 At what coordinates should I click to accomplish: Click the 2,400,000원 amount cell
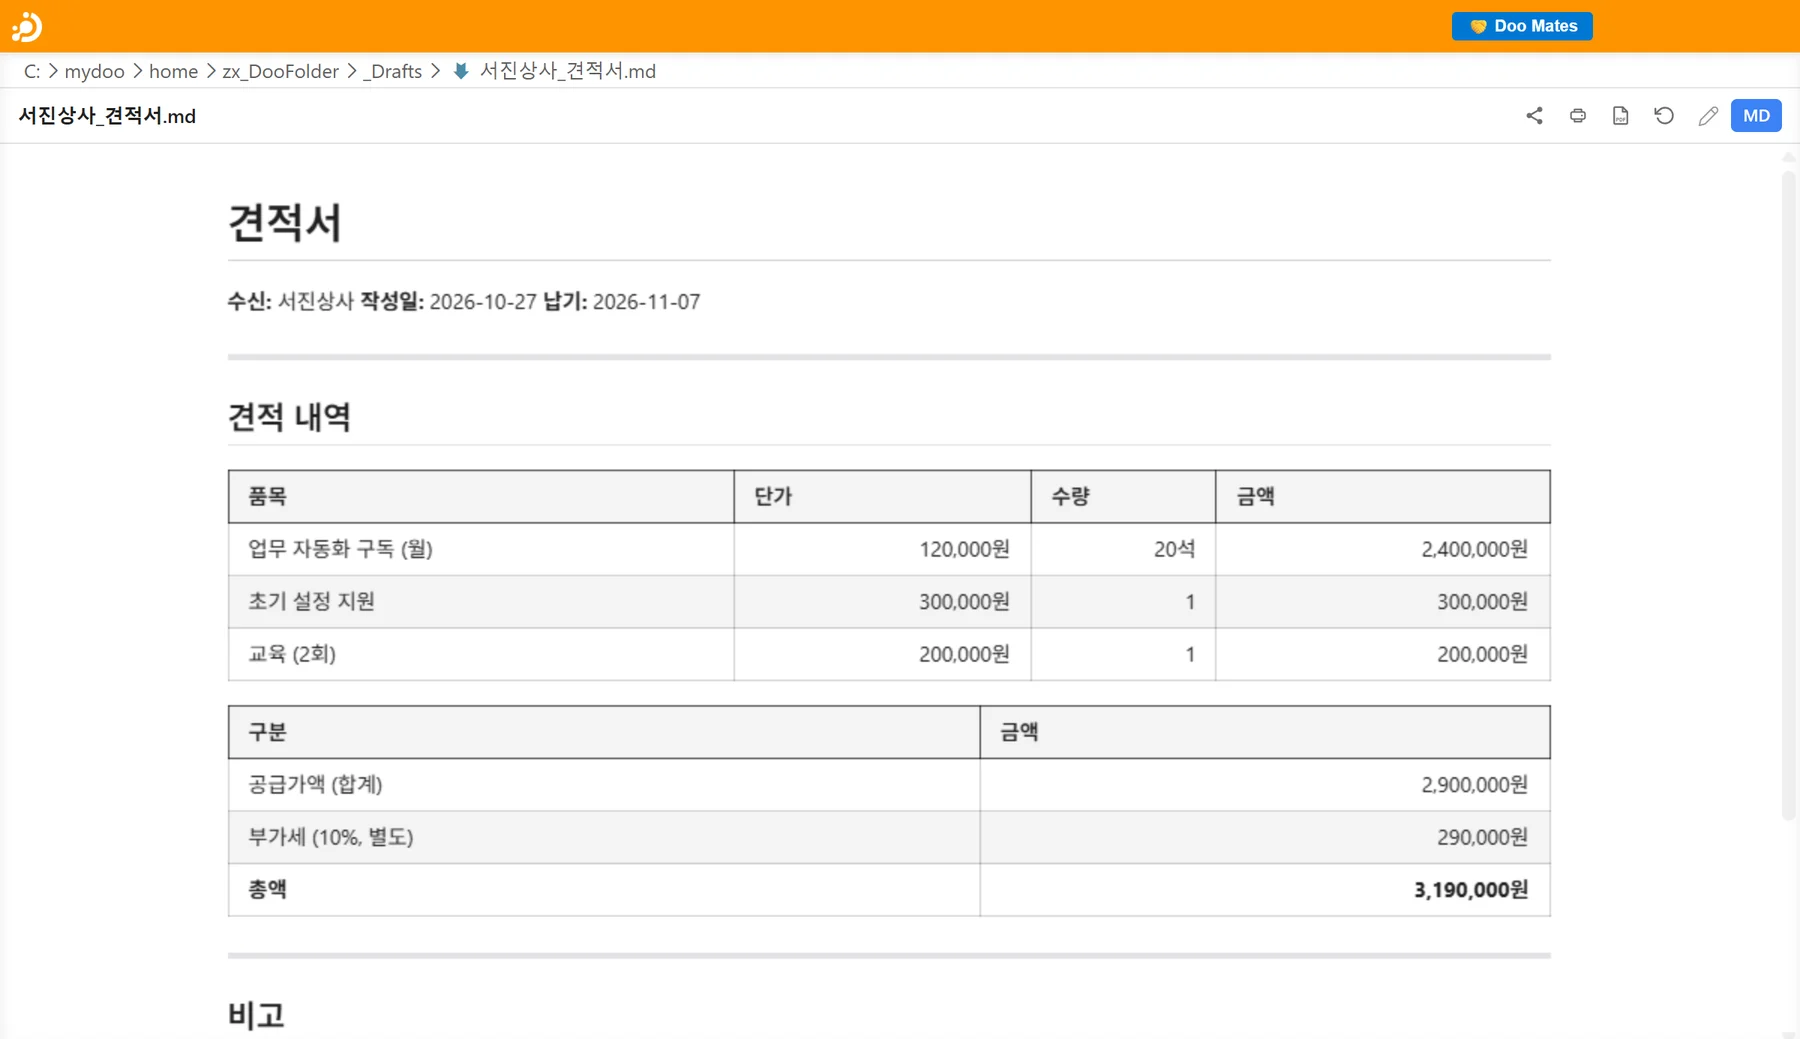tap(1383, 549)
